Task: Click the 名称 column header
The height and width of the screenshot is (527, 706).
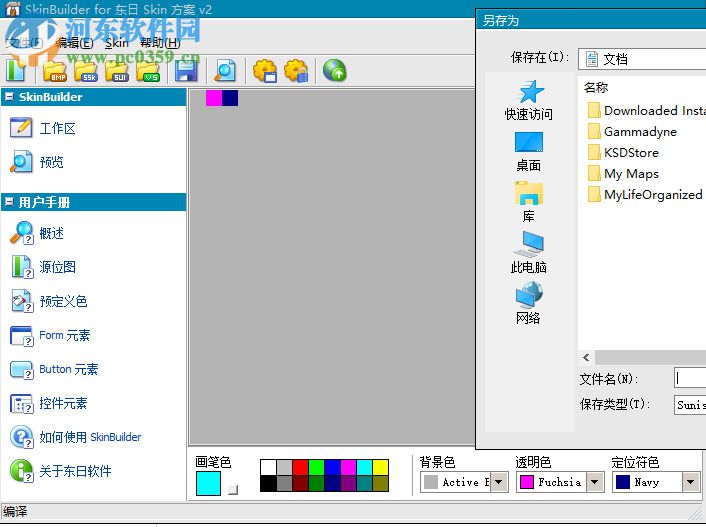Action: pyautogui.click(x=596, y=87)
